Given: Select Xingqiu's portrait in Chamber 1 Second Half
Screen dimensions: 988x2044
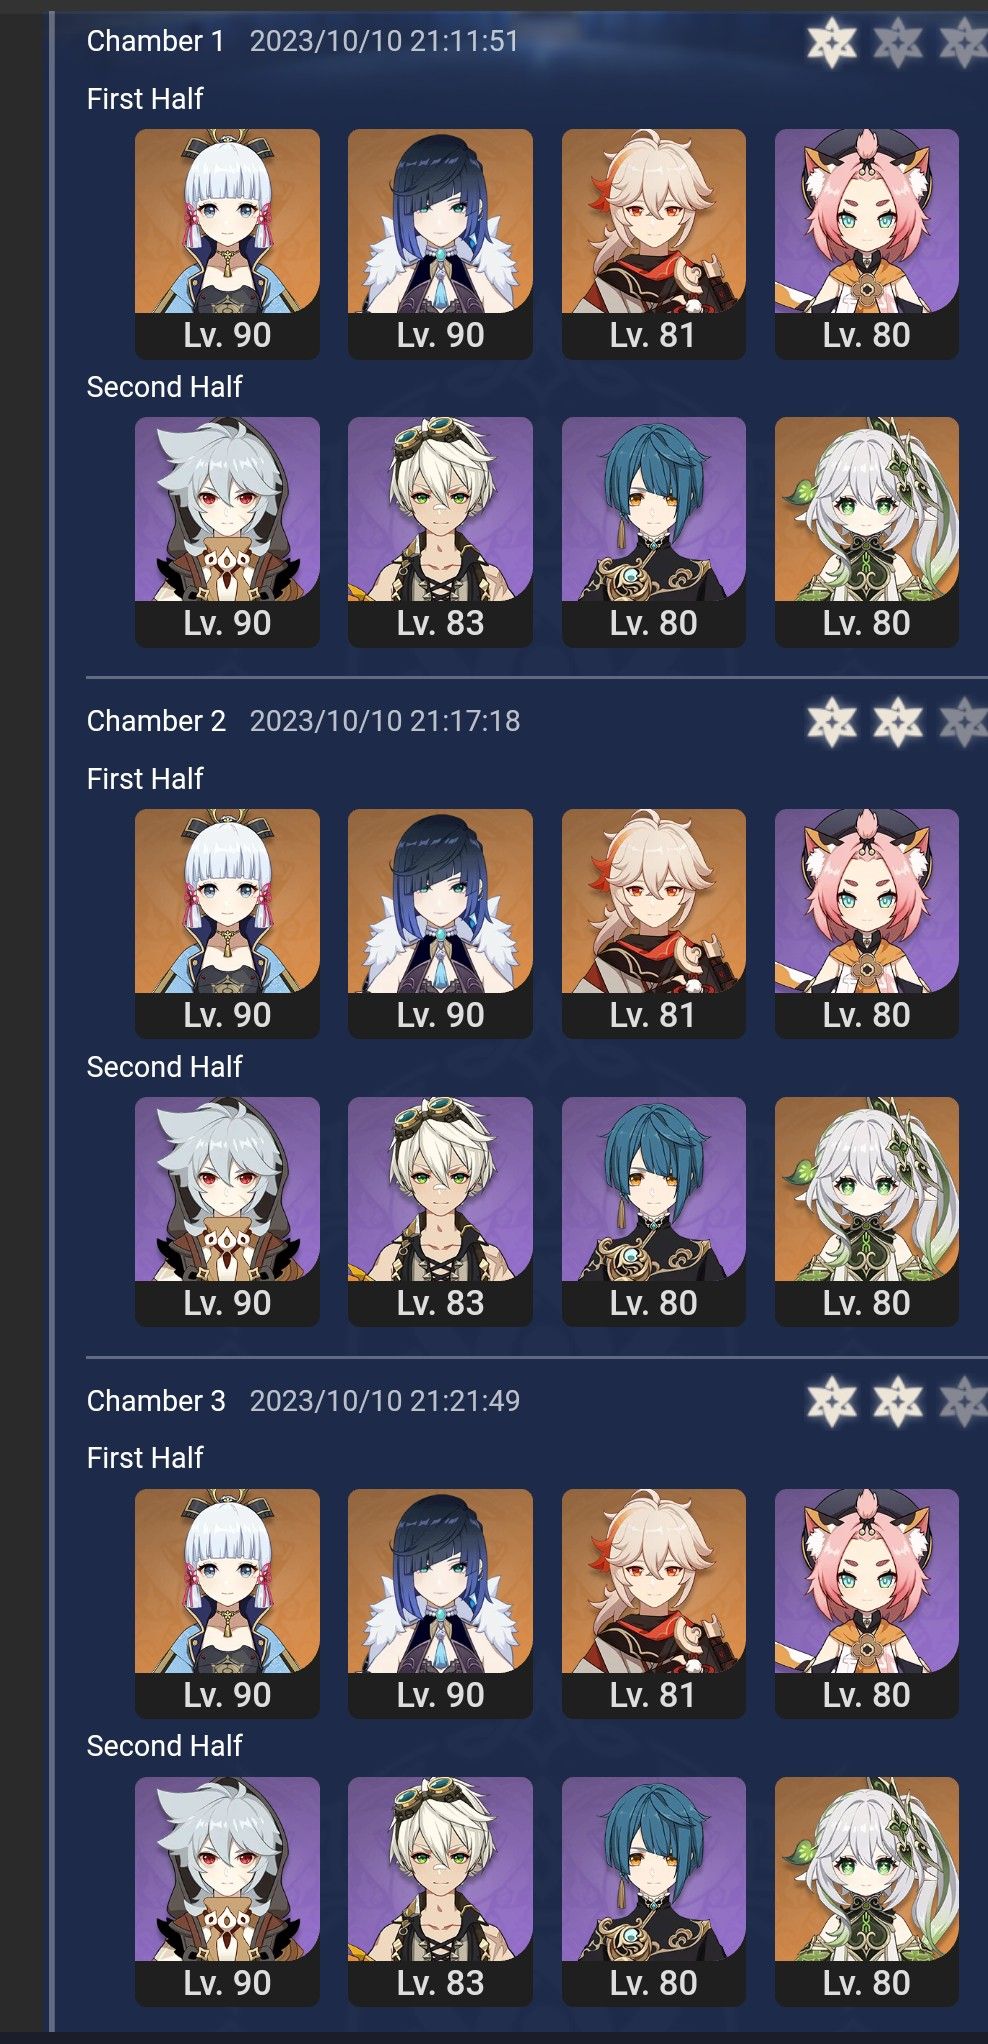Looking at the screenshot, I should click(653, 532).
